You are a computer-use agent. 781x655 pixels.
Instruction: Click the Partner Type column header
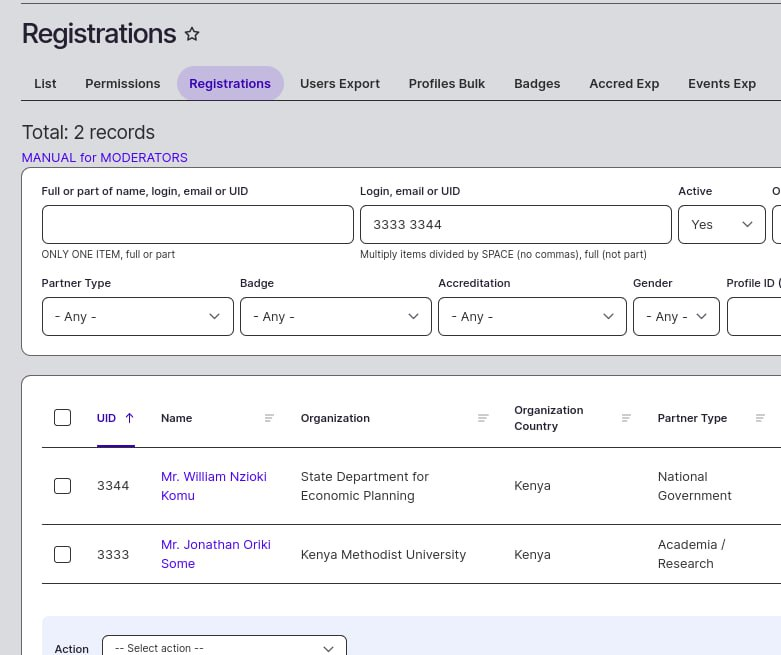(692, 418)
